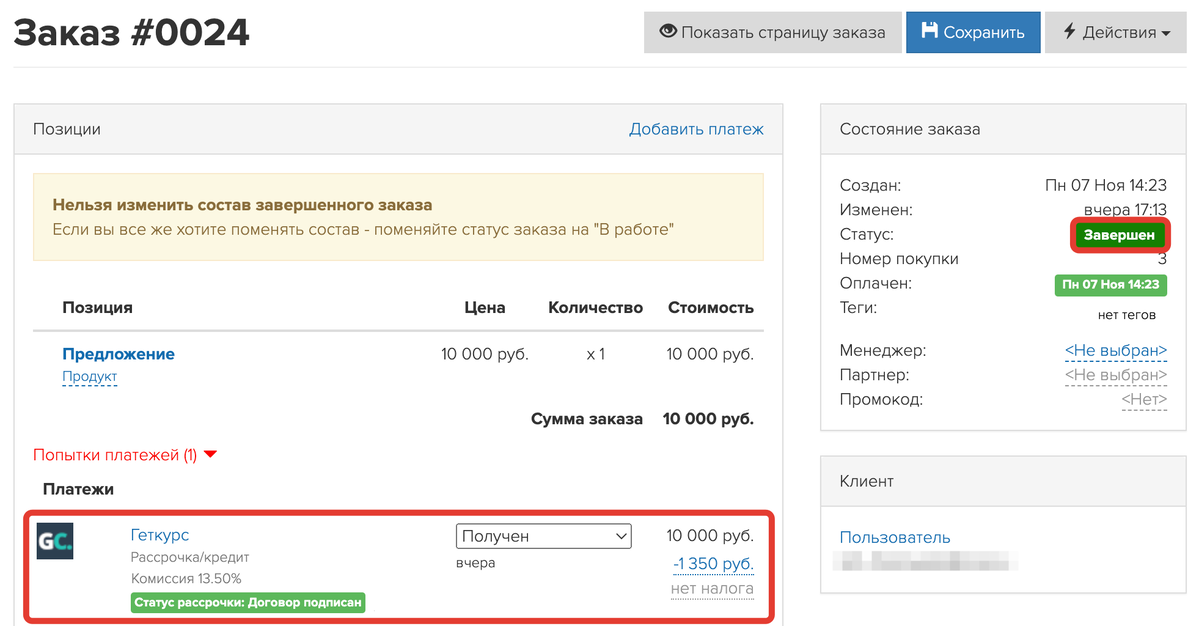Click the Создан date Пн 07 Ноя 14:23

1106,185
